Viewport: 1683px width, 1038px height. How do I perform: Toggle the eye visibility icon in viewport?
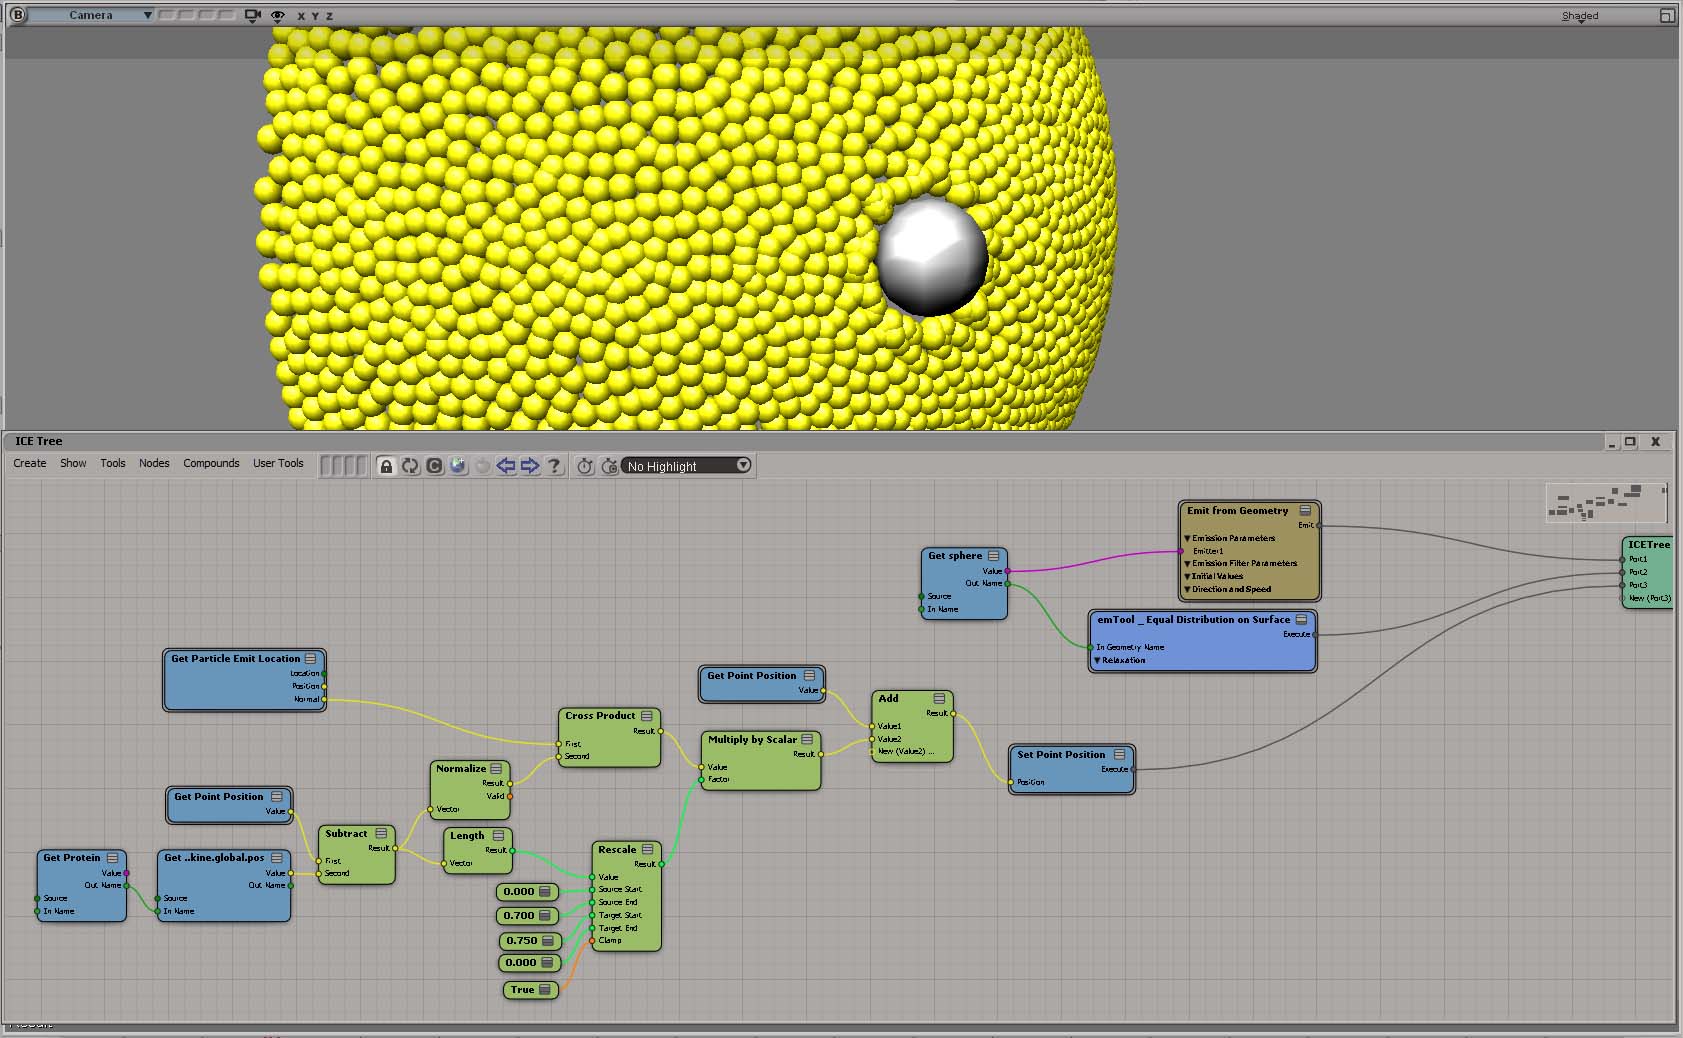[x=278, y=16]
